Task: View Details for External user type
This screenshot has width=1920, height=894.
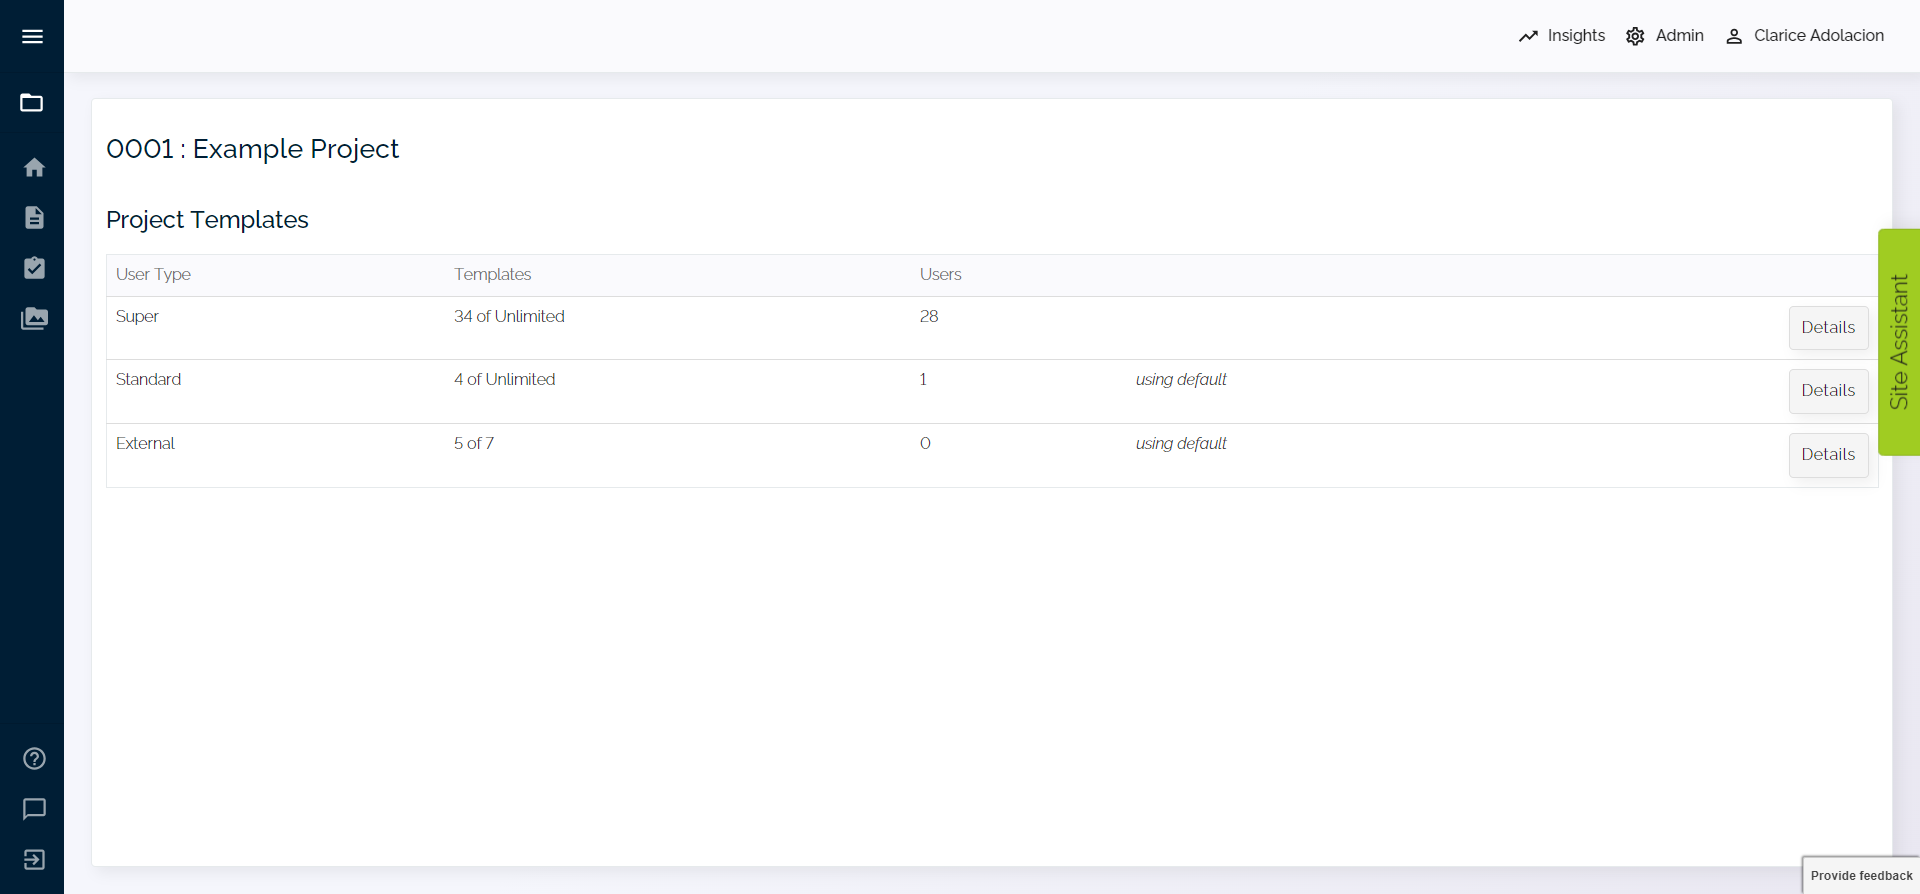Action: (x=1827, y=455)
